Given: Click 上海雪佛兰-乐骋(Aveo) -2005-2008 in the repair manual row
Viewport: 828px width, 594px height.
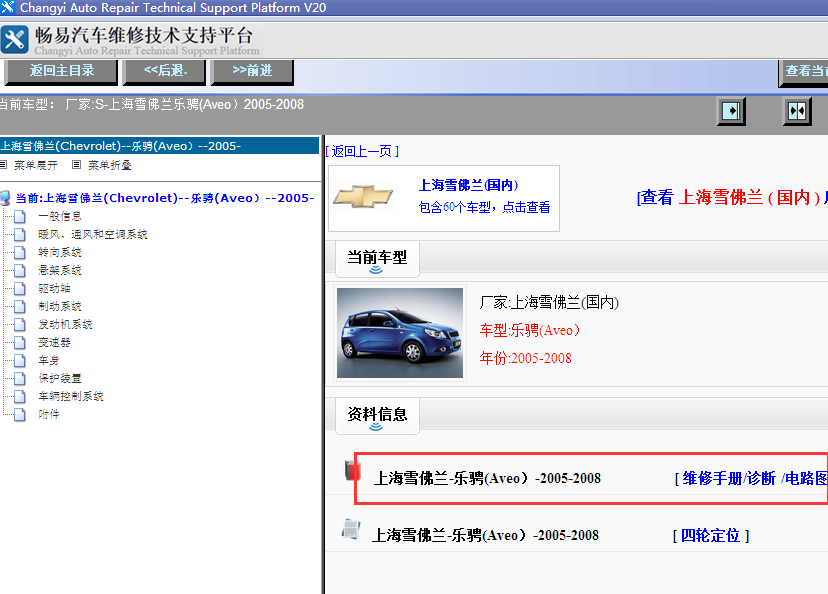Looking at the screenshot, I should [487, 478].
